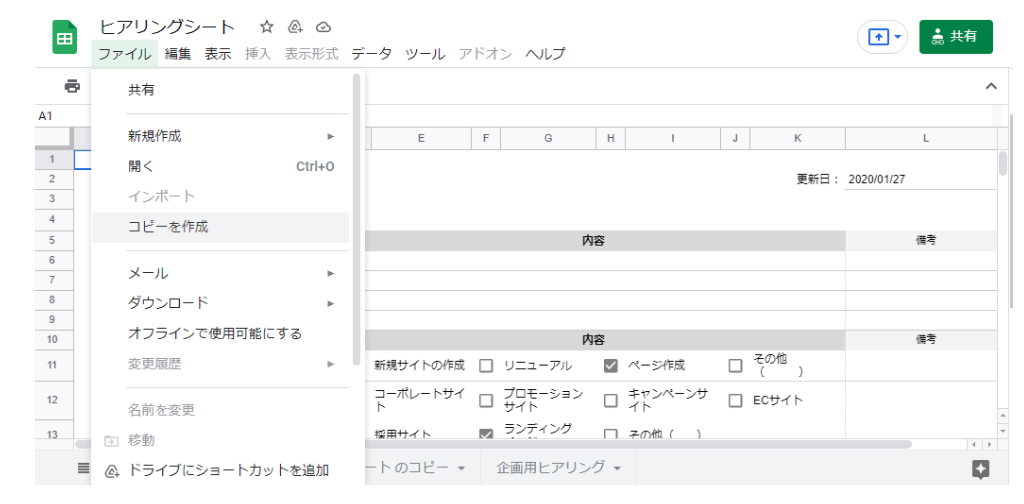The height and width of the screenshot is (504, 1024).
Task: Click the file menu vertical scrollbar
Action: [x=357, y=219]
